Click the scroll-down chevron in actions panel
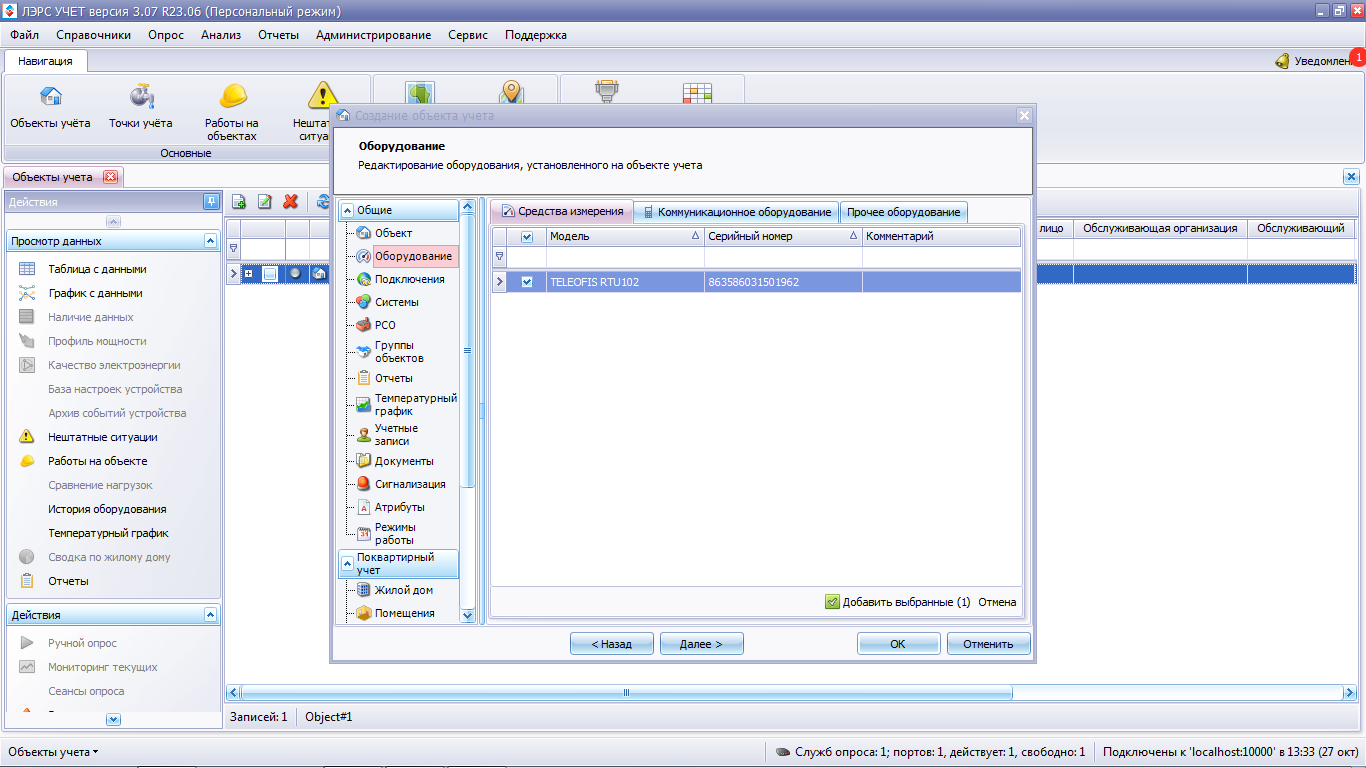 (113, 719)
